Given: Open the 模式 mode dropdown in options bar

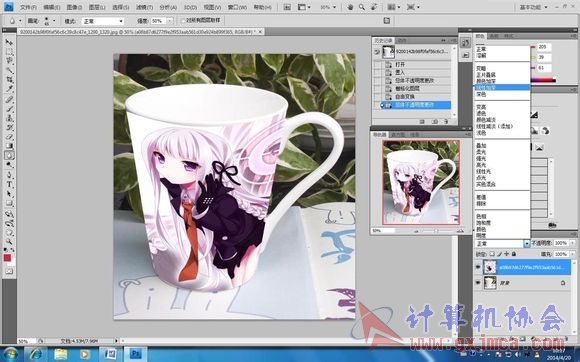Looking at the screenshot, I should [102, 21].
